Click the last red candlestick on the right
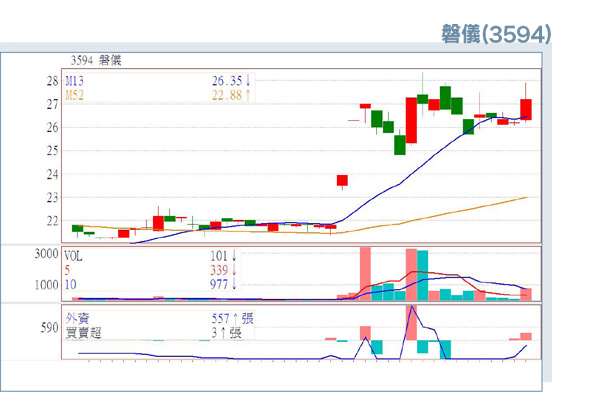Image resolution: width=600 pixels, height=415 pixels. tap(526, 110)
